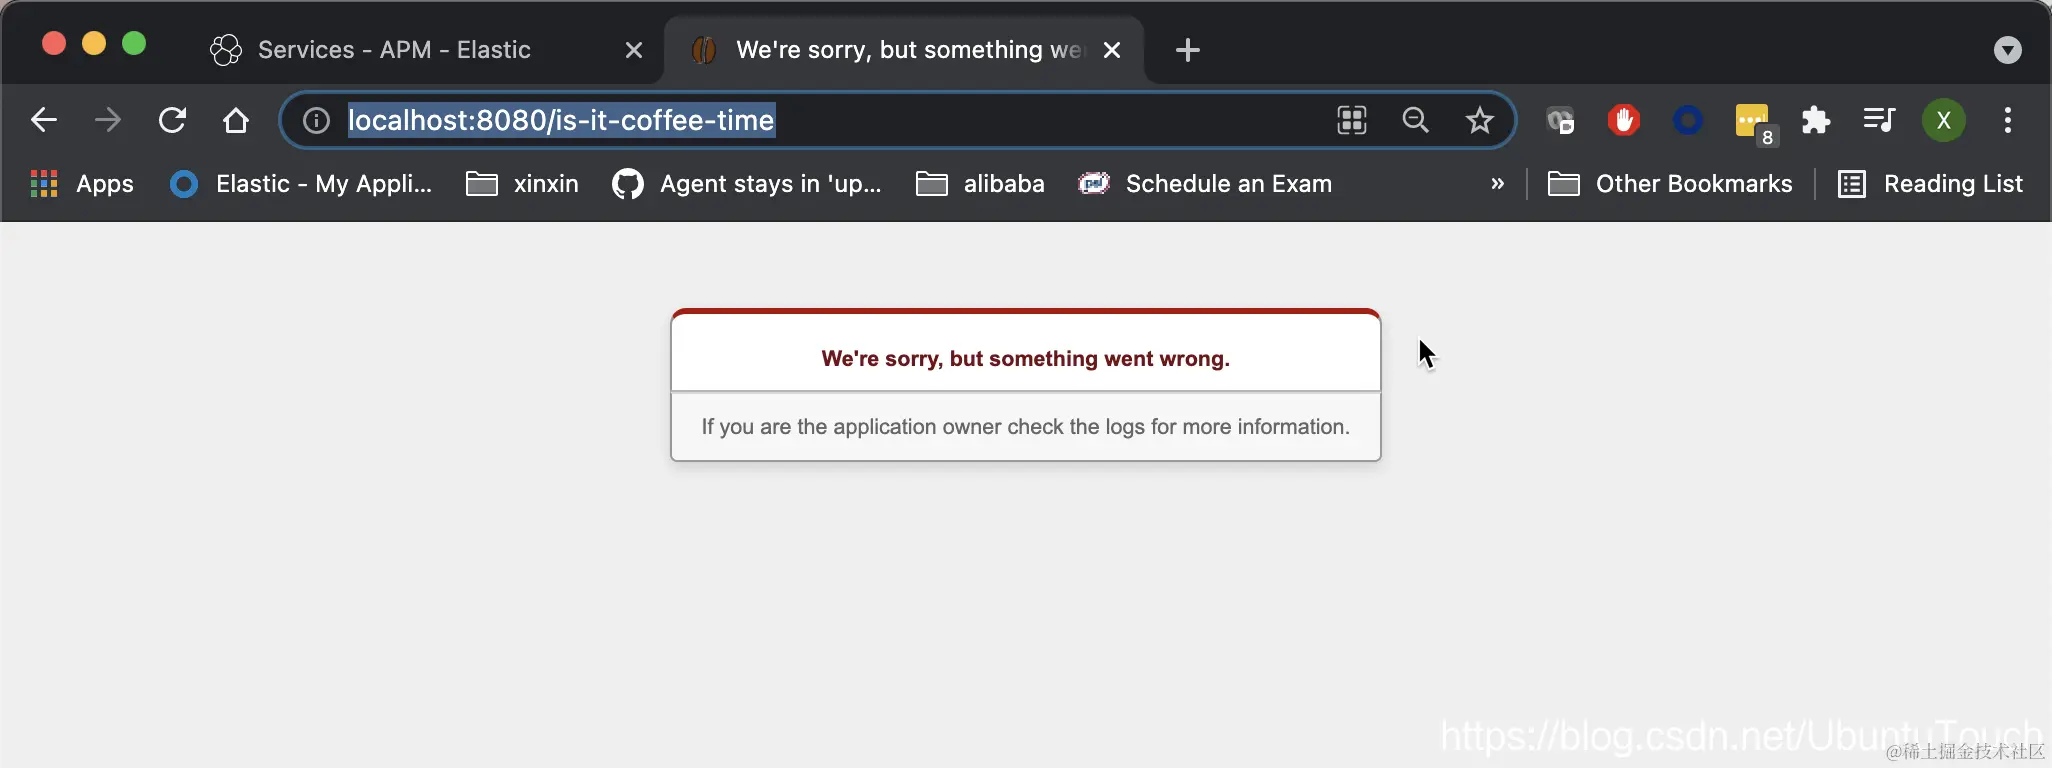Viewport: 2052px width, 768px height.
Task: Expand hidden bookmarks with double chevron
Action: [1497, 184]
